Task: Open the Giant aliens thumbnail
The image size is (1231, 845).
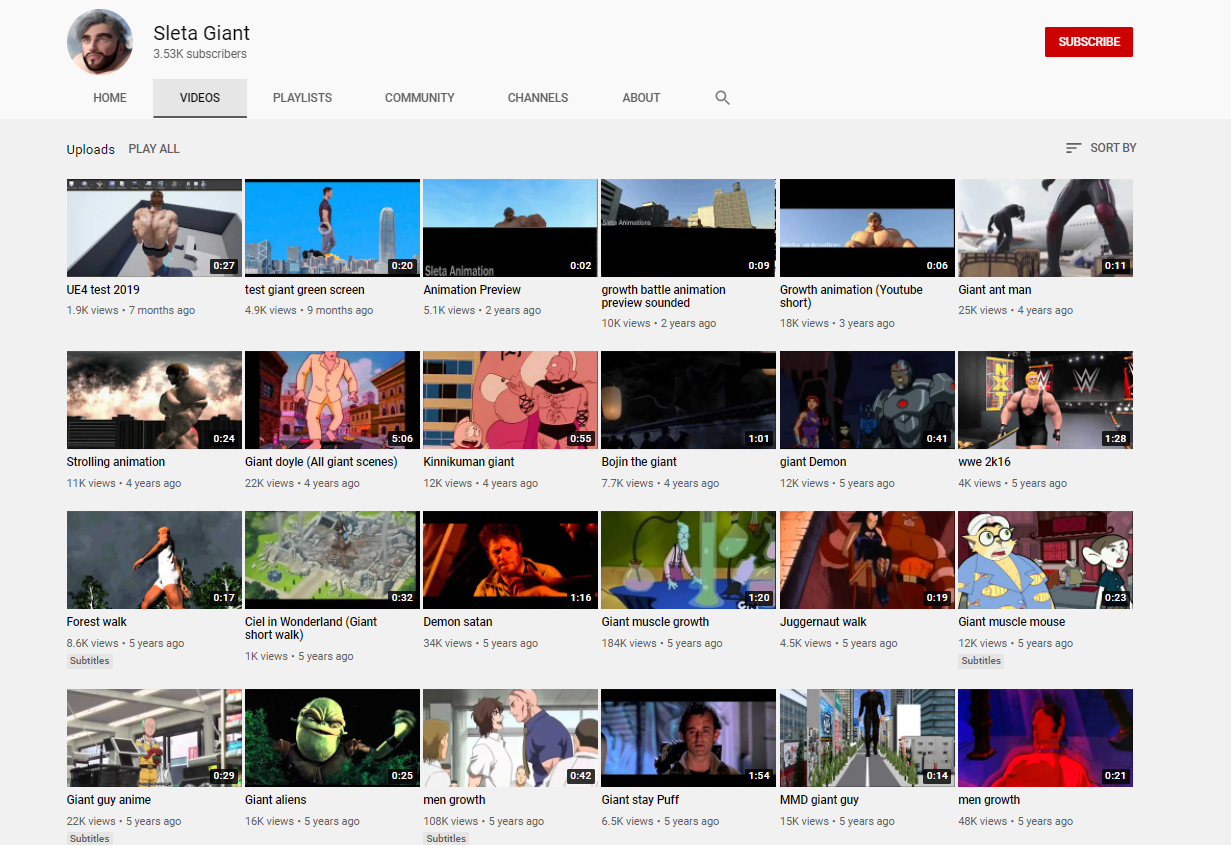Action: (x=332, y=738)
